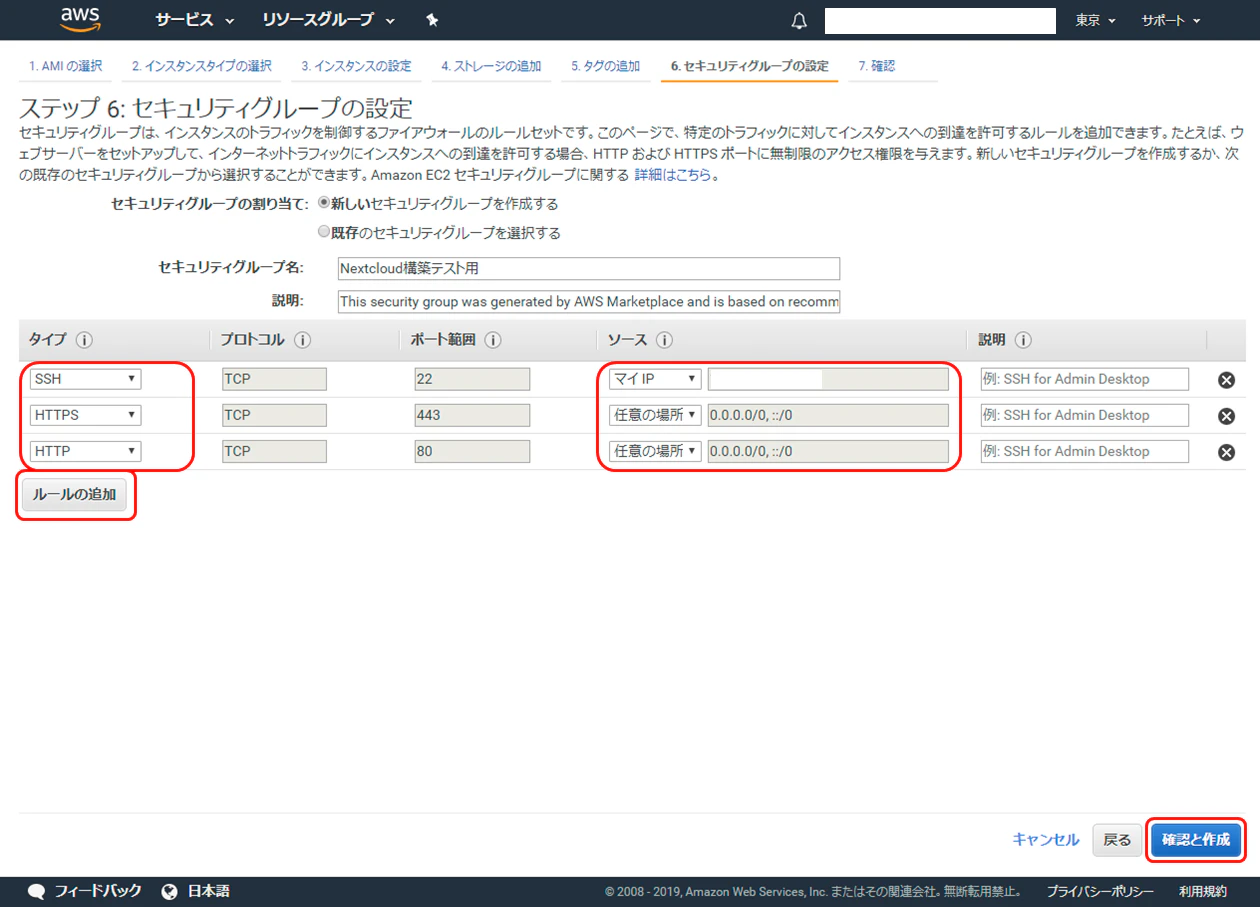The width and height of the screenshot is (1260, 907).
Task: Open the notifications bell icon
Action: pos(799,21)
